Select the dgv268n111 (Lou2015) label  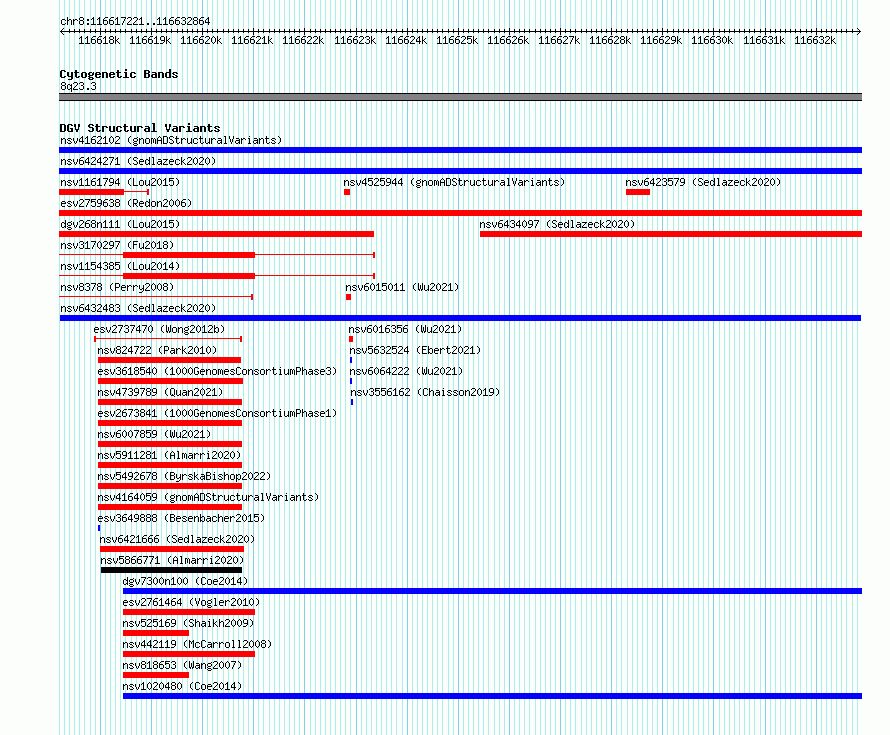coord(120,224)
